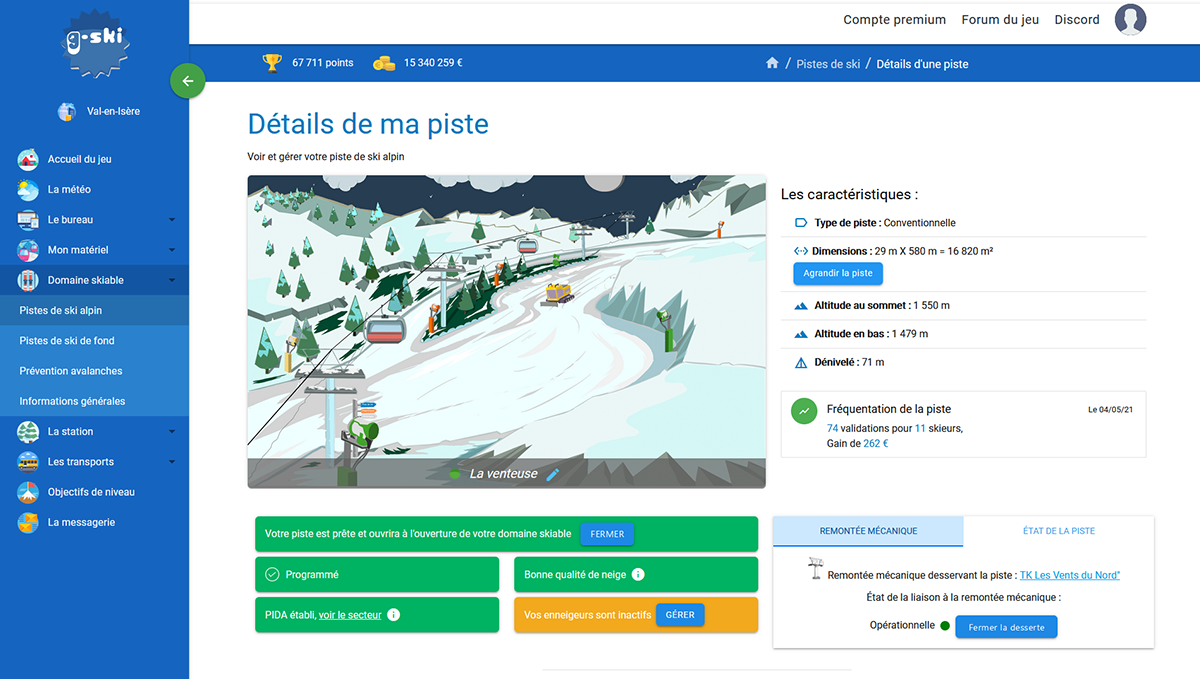
Task: Expand the Le bureau submenu arrow
Action: [172, 220]
